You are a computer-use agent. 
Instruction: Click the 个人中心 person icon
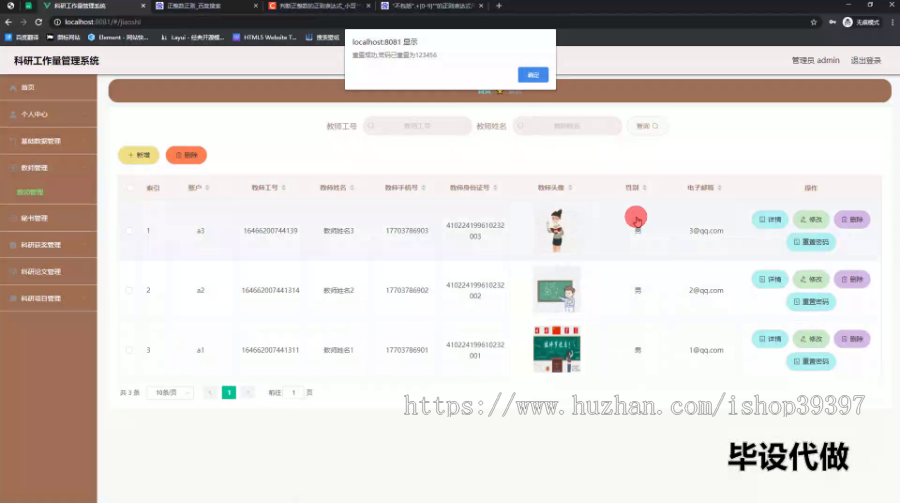13,114
